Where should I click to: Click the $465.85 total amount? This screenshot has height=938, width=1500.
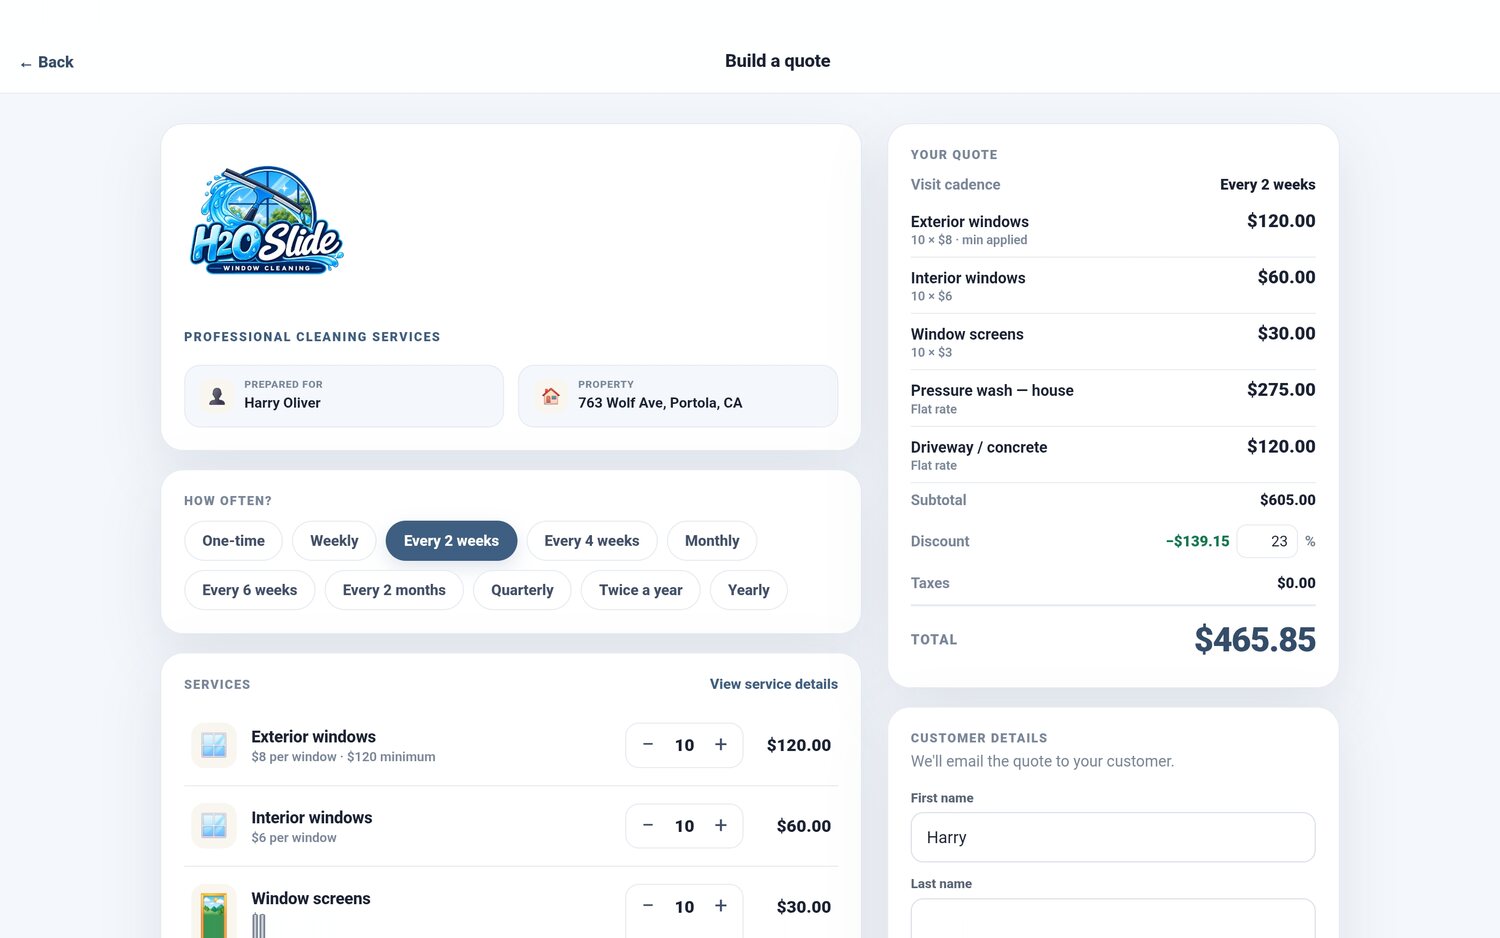1255,640
